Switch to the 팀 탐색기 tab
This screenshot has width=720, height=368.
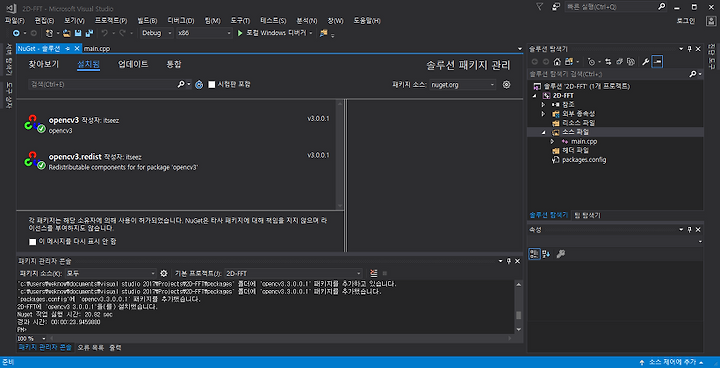588,215
